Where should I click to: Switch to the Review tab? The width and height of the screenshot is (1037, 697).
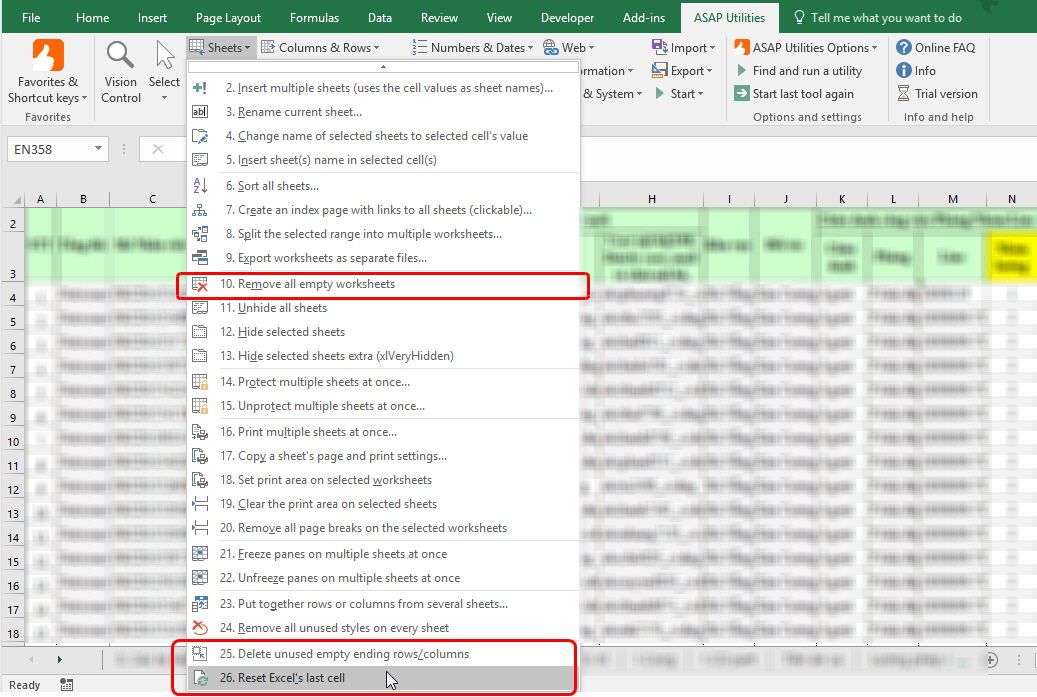439,18
